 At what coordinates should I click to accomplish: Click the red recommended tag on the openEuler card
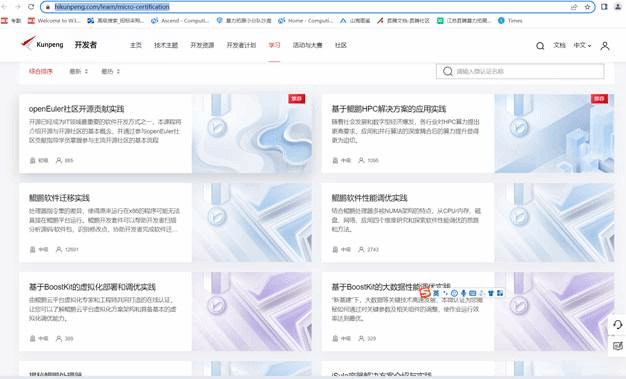point(297,99)
